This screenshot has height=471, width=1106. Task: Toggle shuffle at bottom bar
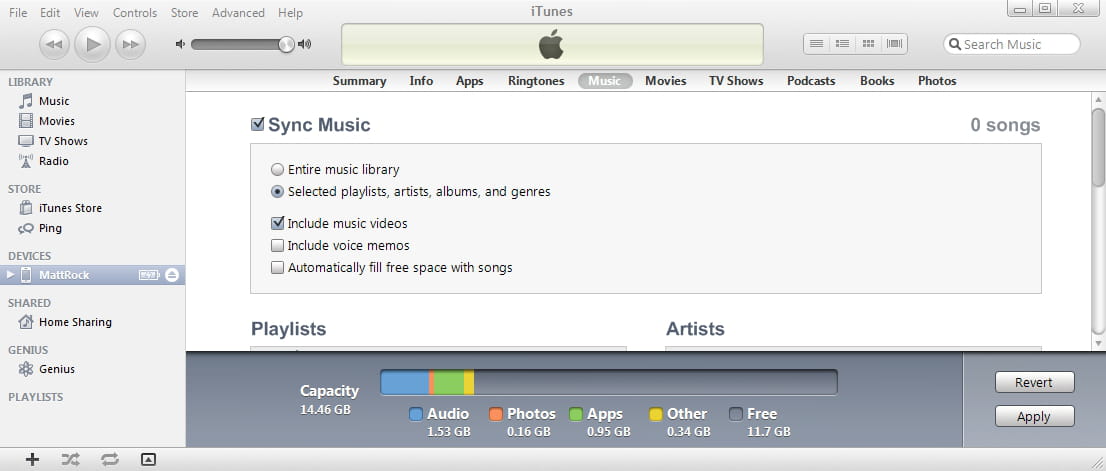(x=70, y=459)
